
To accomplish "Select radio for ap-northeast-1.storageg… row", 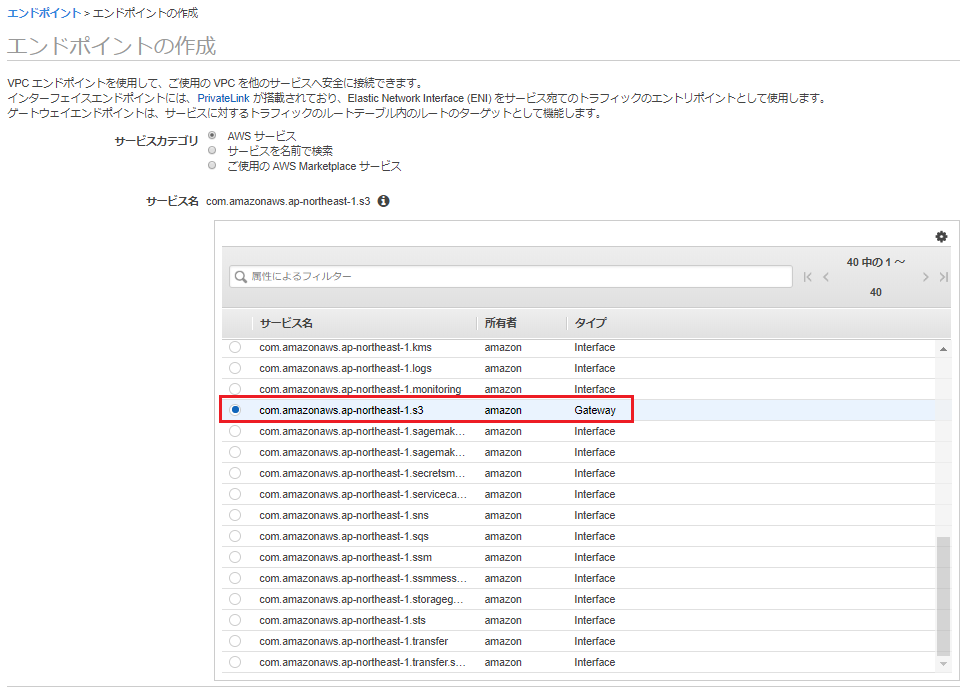I will 235,599.
